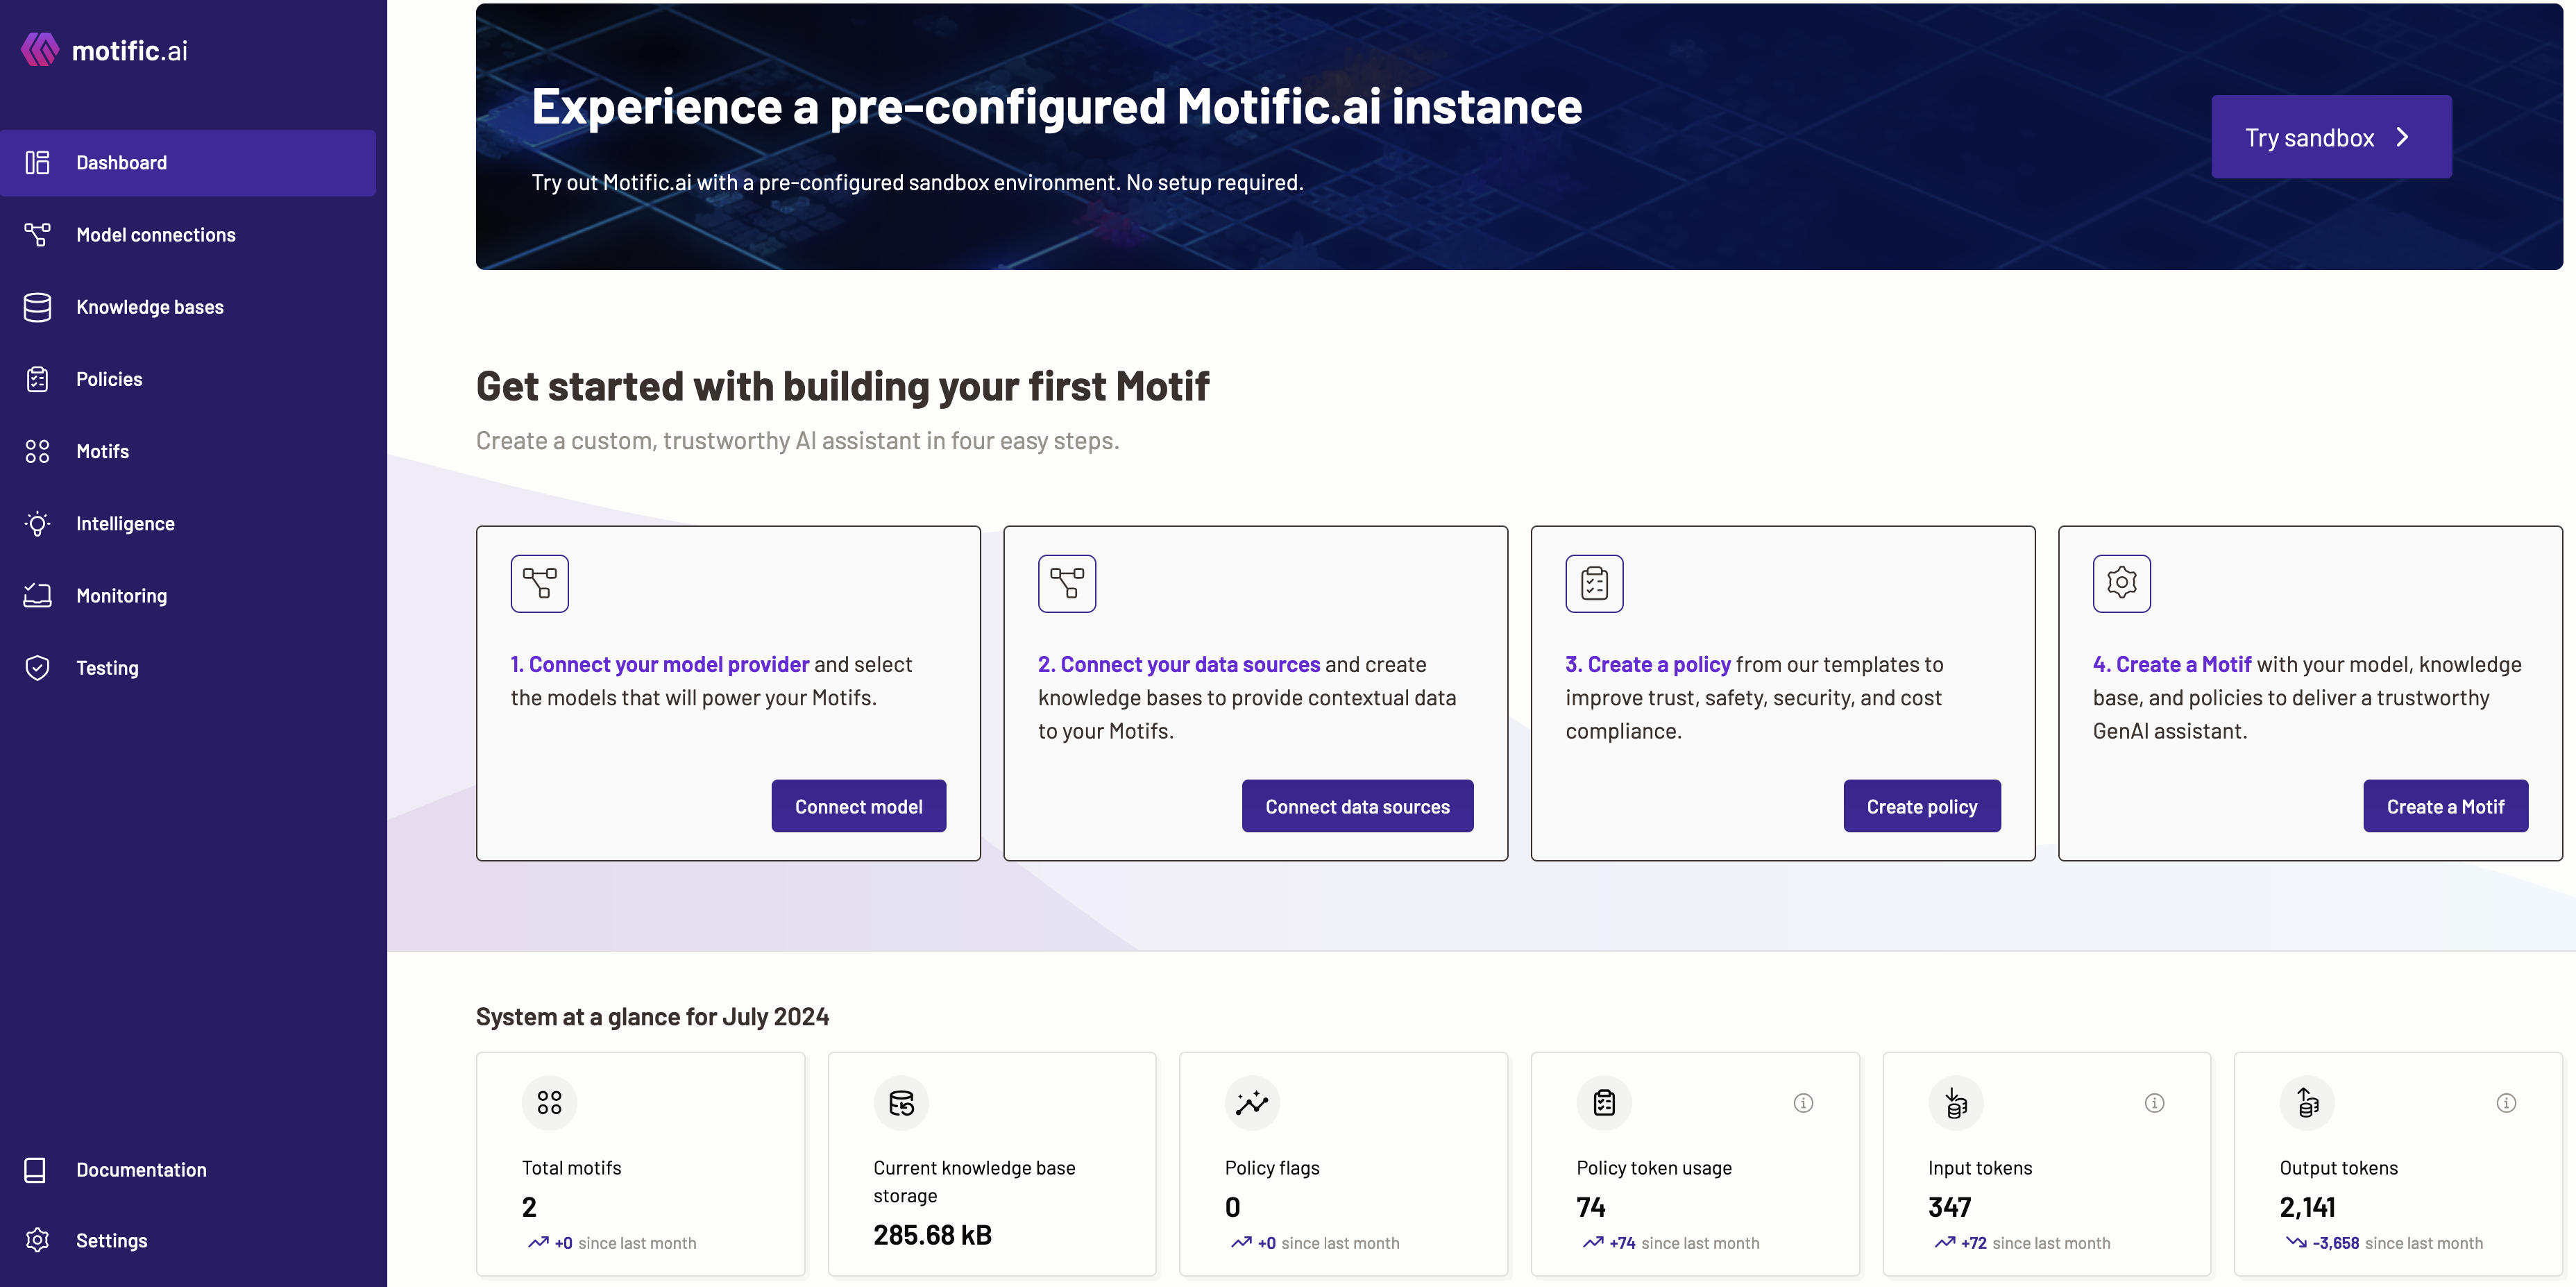The width and height of the screenshot is (2576, 1287).
Task: Click the Create policy button
Action: (1921, 806)
